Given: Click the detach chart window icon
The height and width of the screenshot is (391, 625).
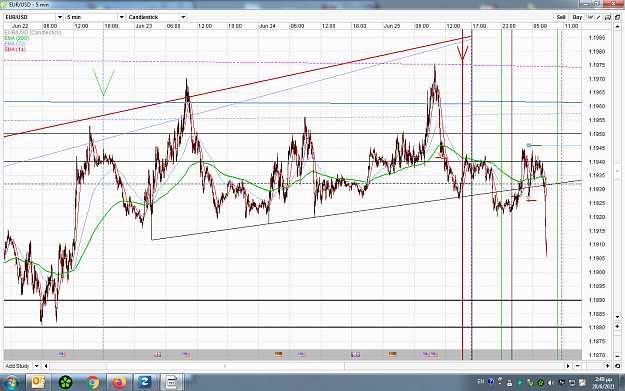Looking at the screenshot, I should click(617, 17).
